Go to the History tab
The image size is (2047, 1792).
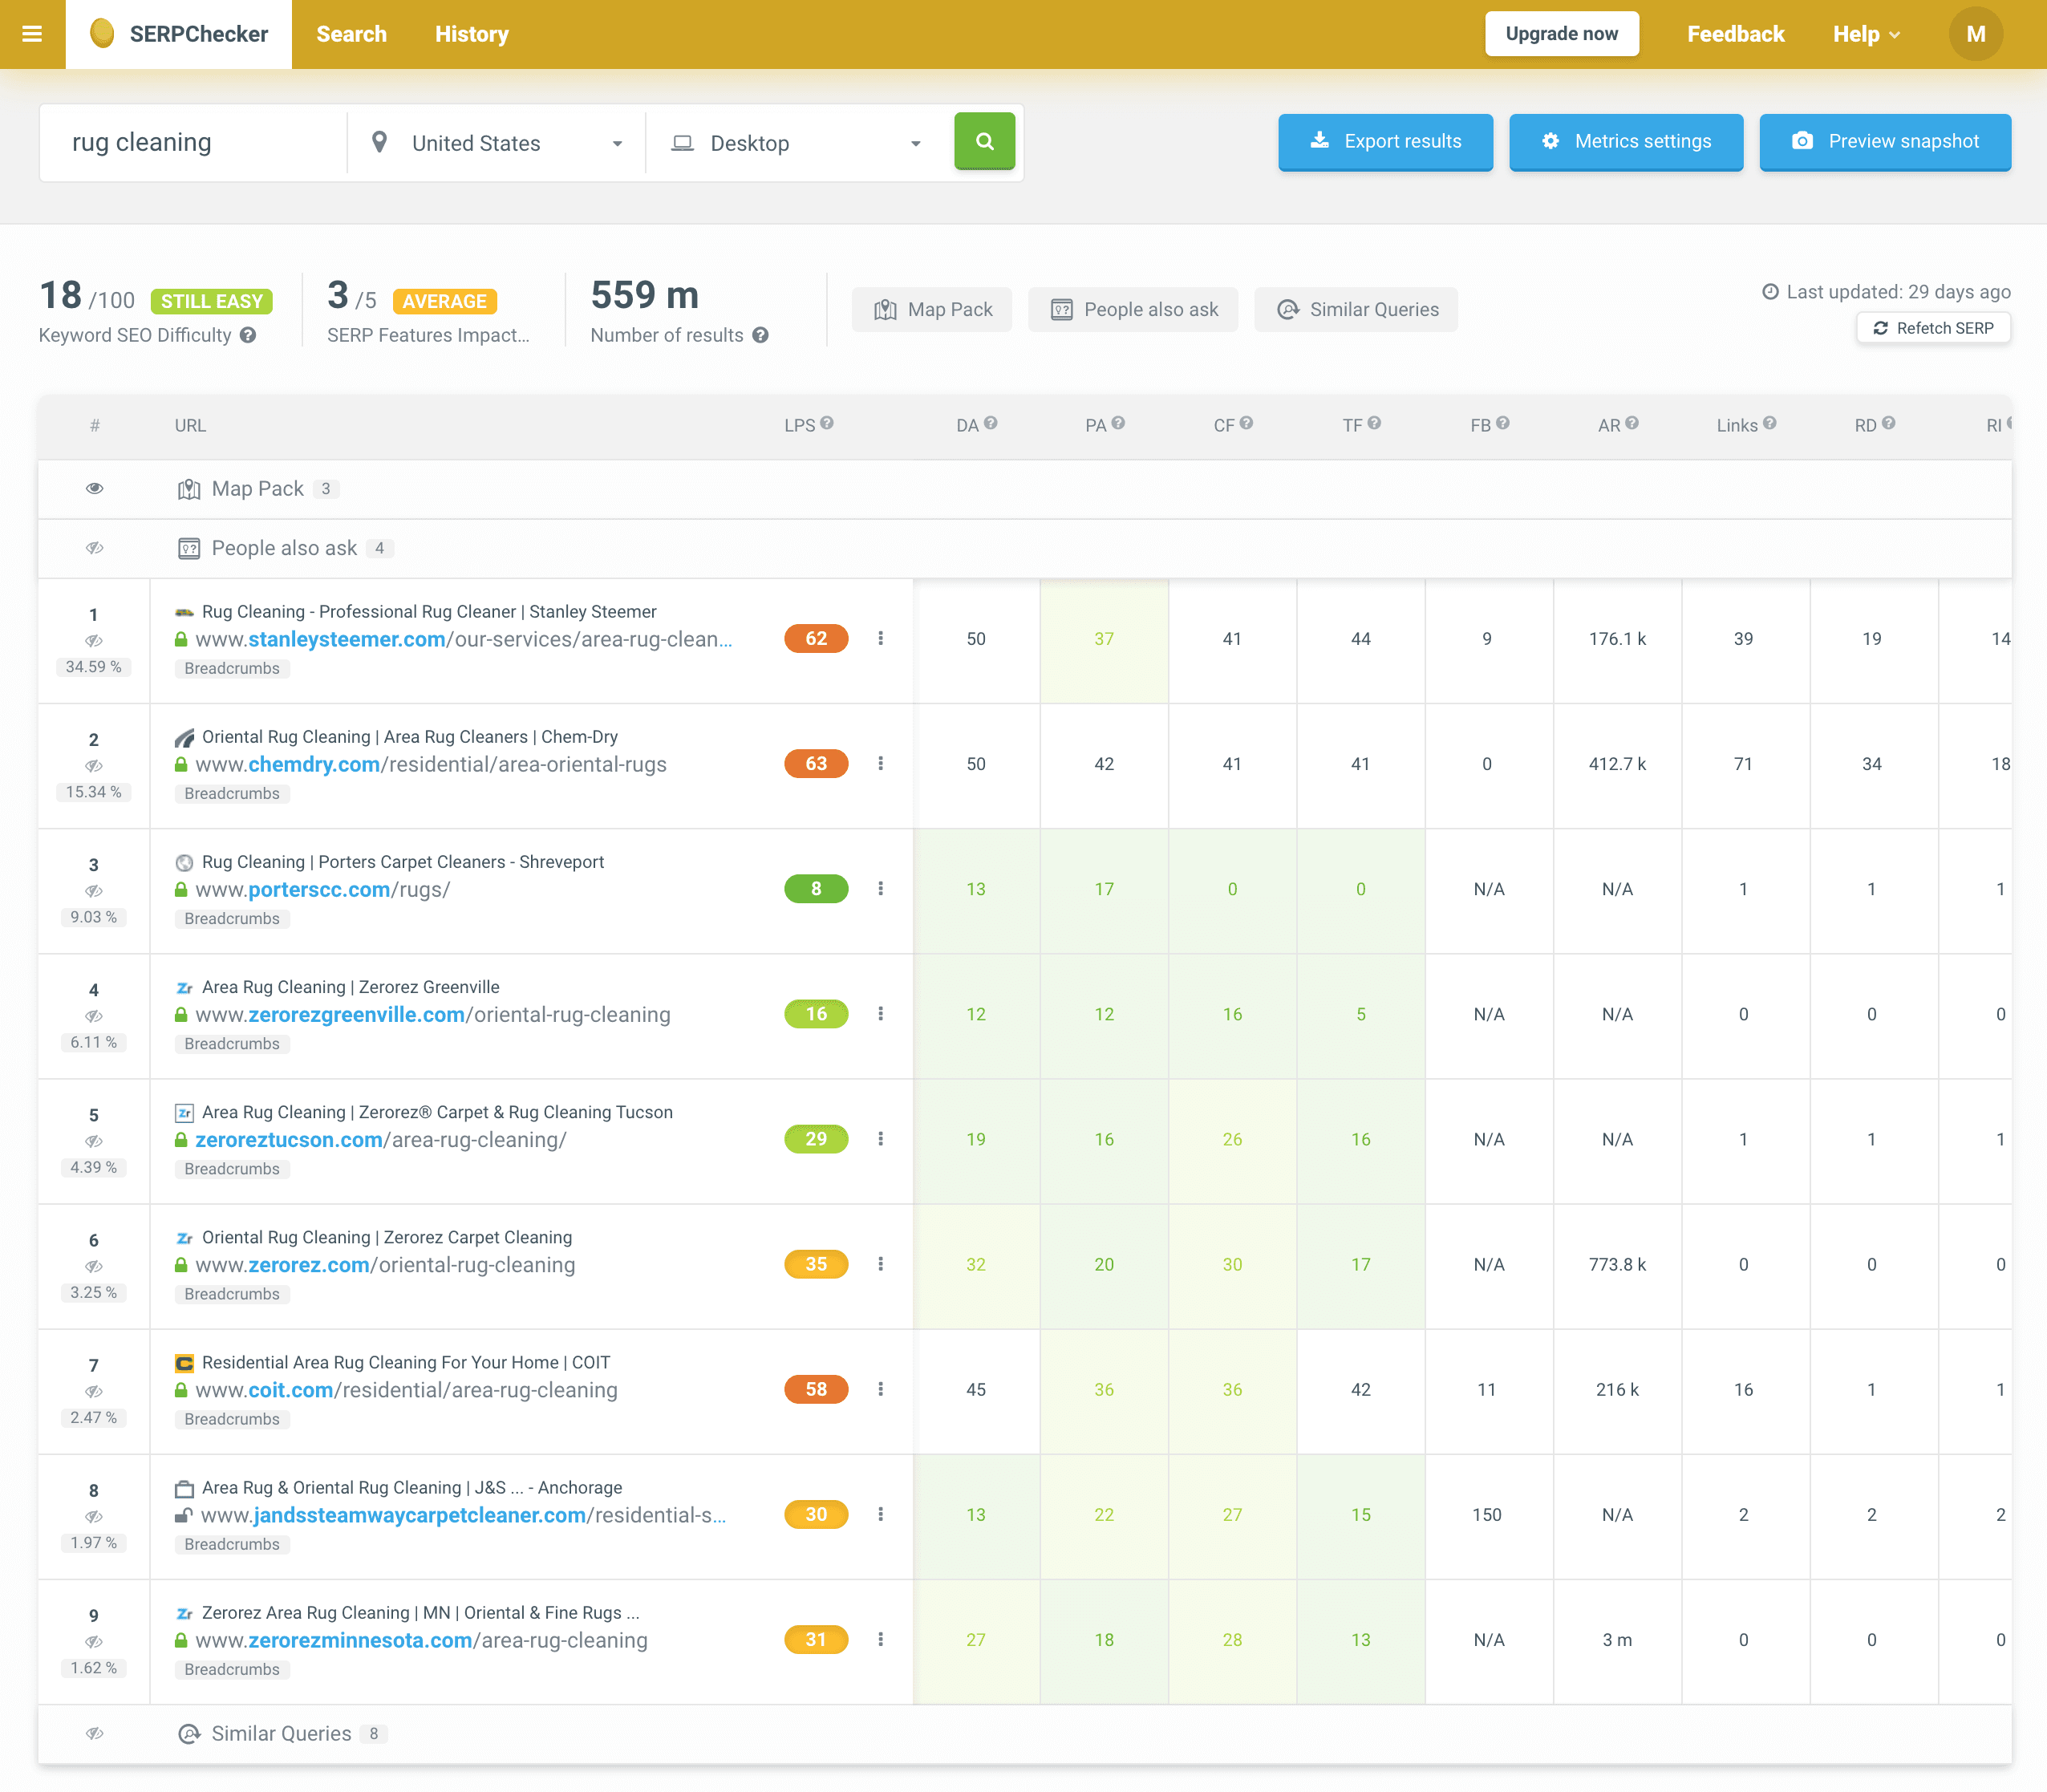pos(471,34)
